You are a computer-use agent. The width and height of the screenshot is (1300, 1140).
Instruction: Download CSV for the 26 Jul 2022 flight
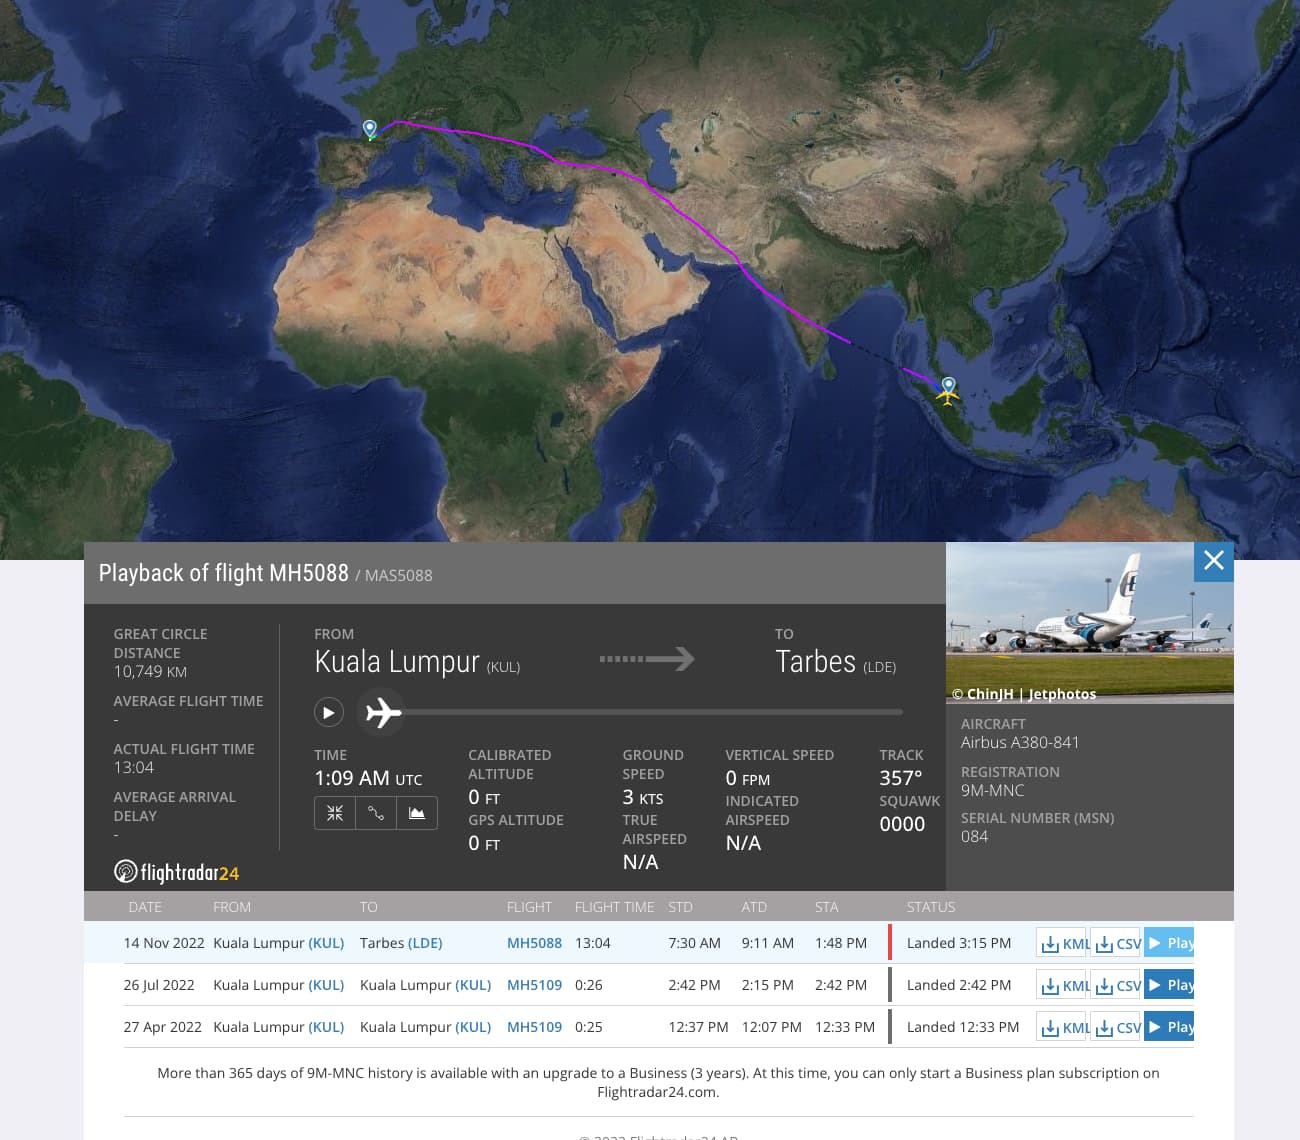(x=1116, y=985)
